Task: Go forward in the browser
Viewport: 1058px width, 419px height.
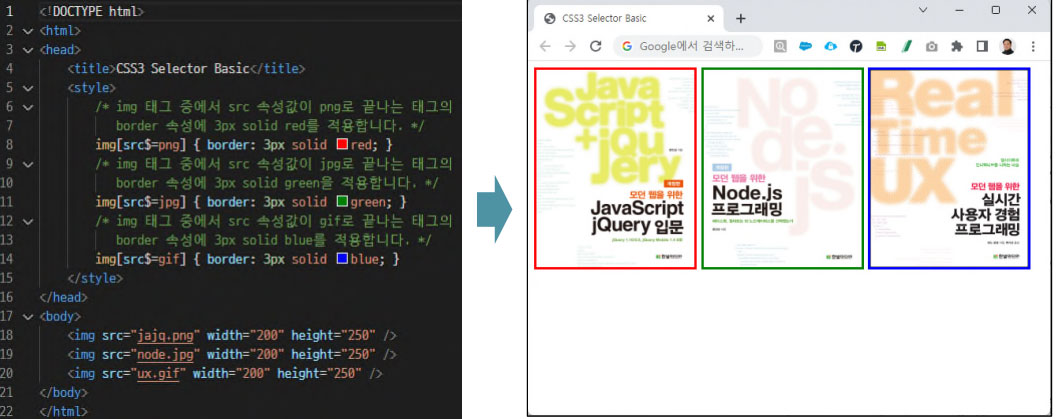Action: (570, 46)
